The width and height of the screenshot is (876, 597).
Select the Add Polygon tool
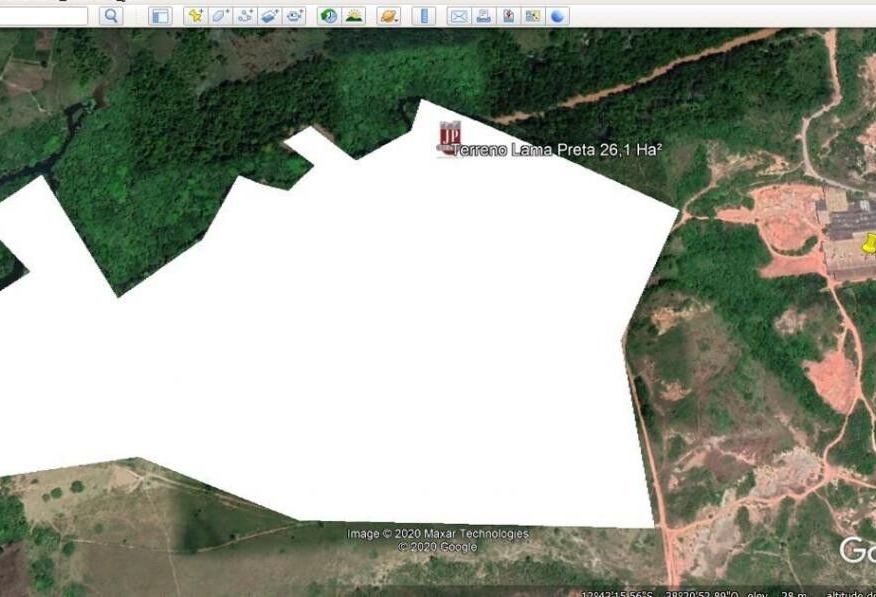coord(220,16)
